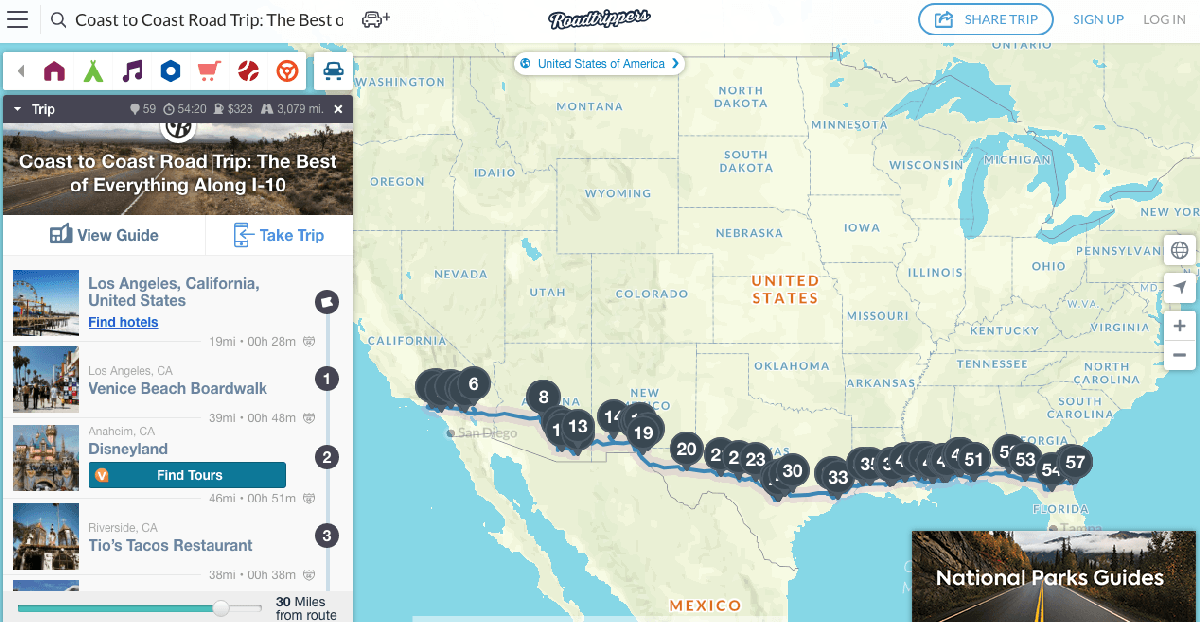Screen dimensions: 1200x622
Task: Zoom in on the map
Action: 1180,326
